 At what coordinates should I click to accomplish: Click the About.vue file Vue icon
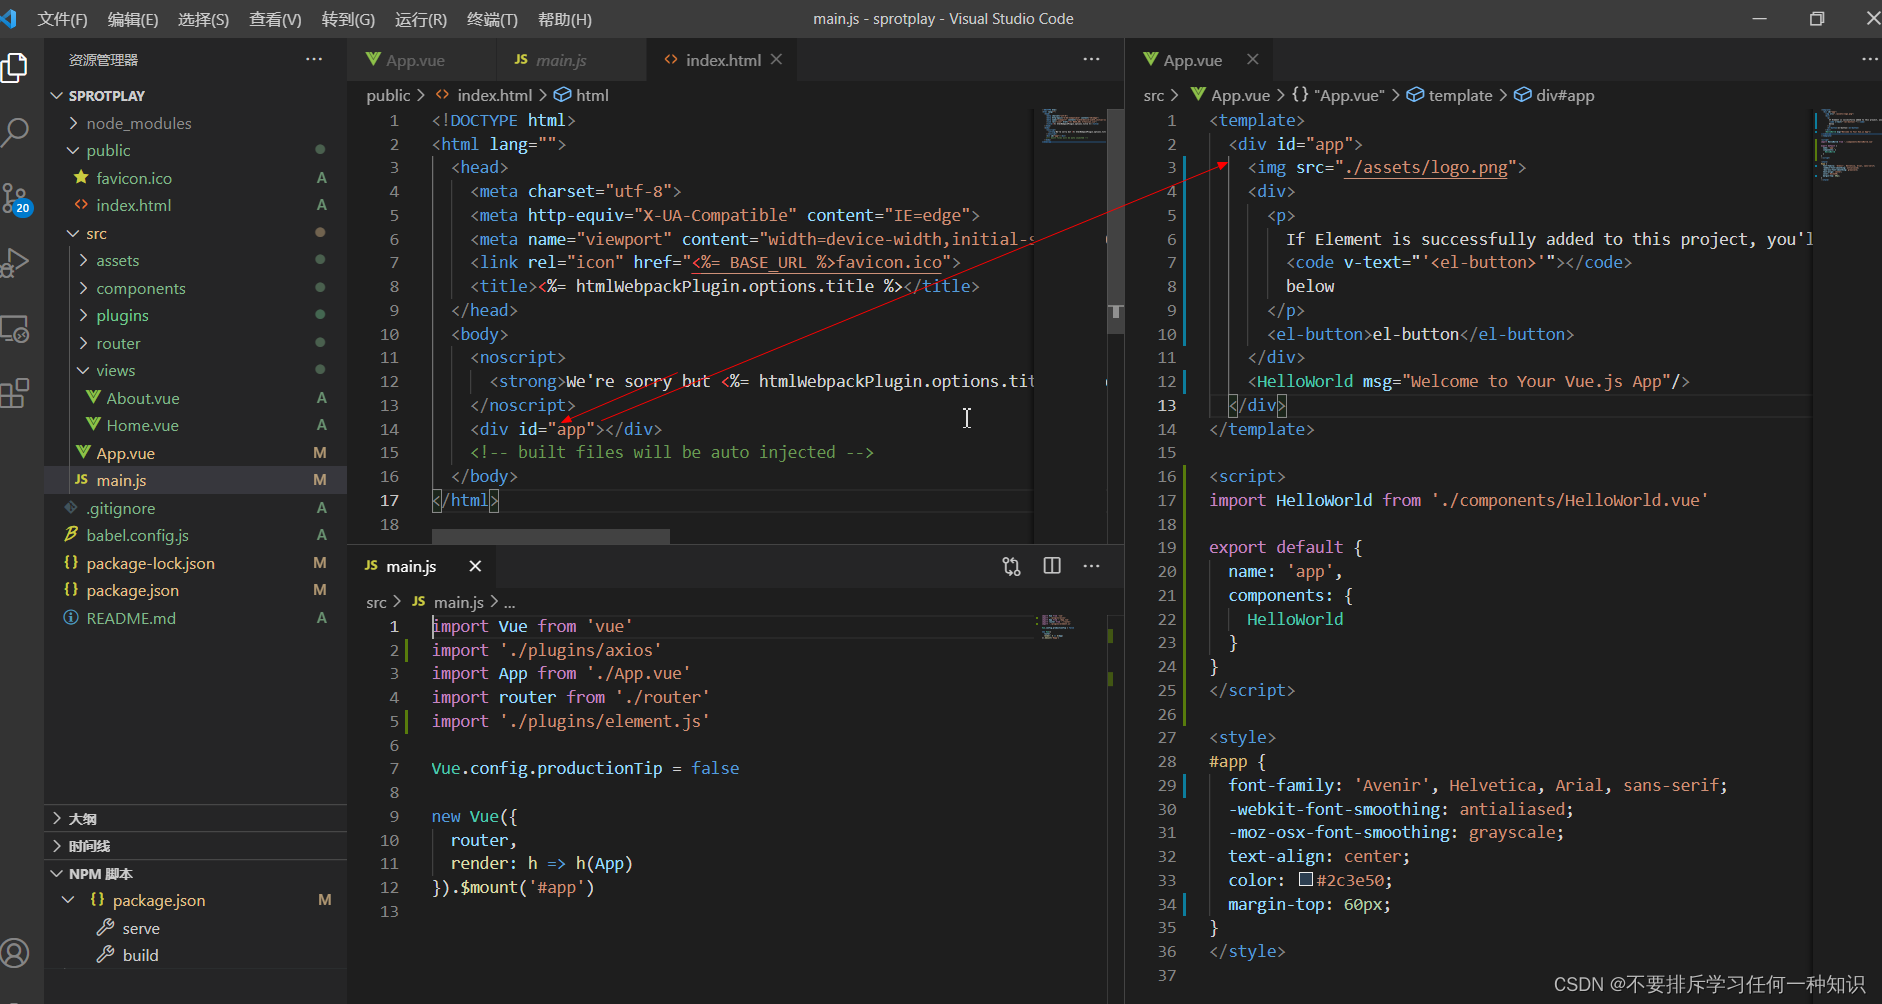click(93, 398)
